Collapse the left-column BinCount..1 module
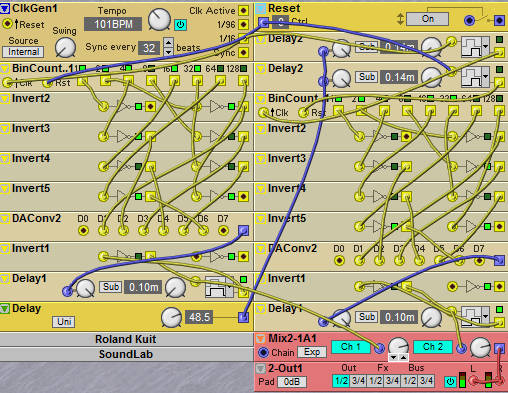The image size is (508, 393). pos(4,69)
